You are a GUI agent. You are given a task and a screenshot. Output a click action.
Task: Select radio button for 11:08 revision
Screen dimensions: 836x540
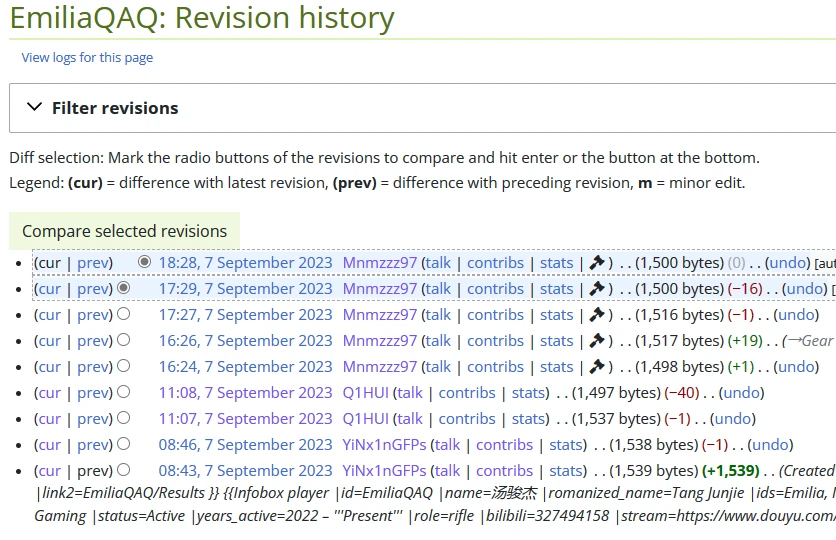click(x=123, y=392)
